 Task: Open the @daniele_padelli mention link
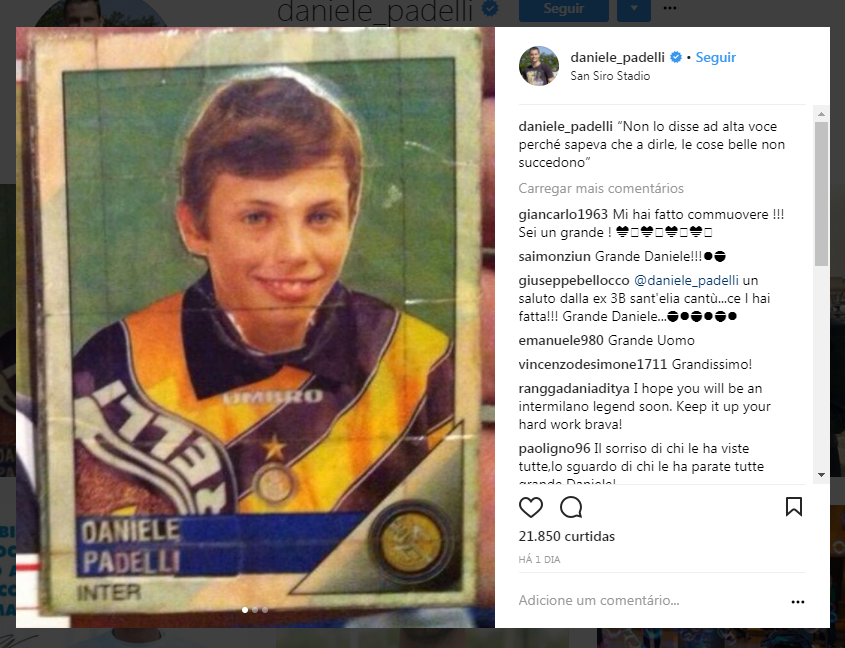686,280
